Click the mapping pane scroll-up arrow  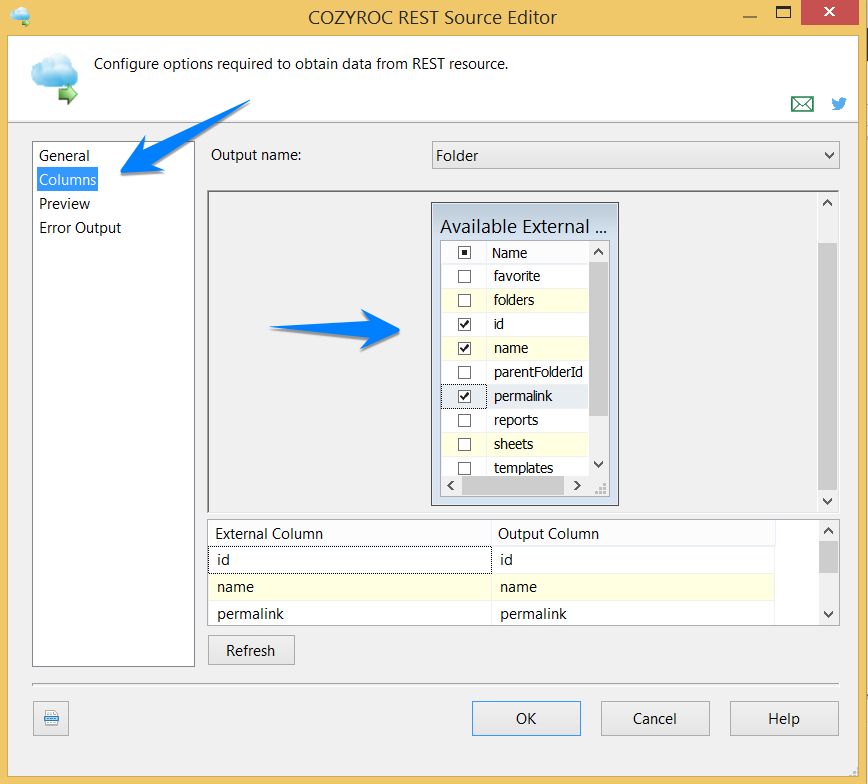tap(828, 203)
